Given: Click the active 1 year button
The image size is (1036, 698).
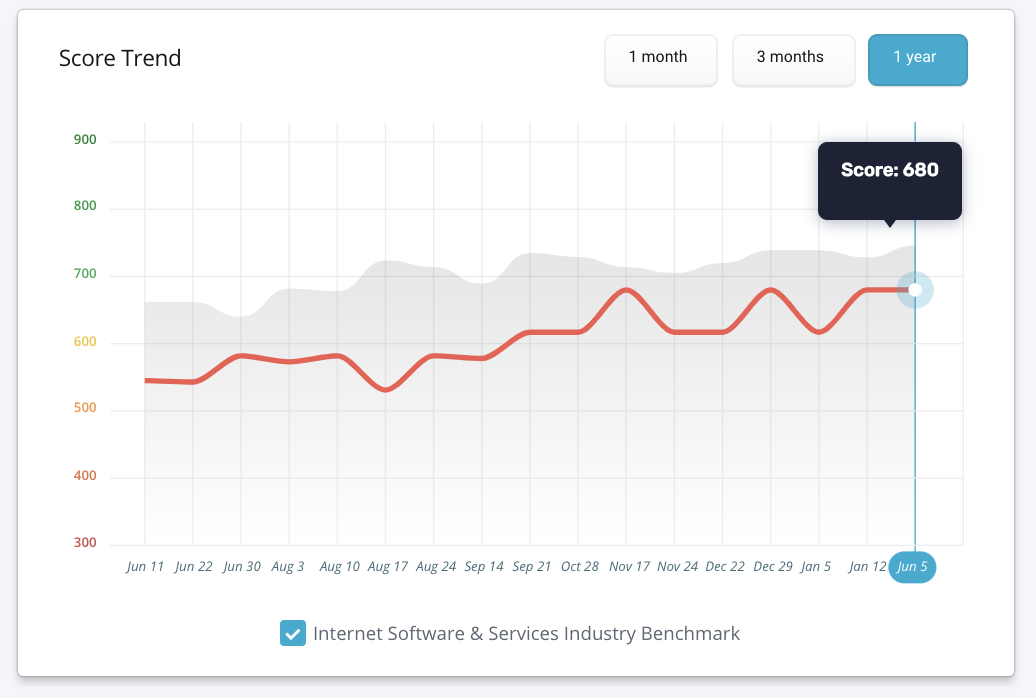Looking at the screenshot, I should pyautogui.click(x=917, y=59).
